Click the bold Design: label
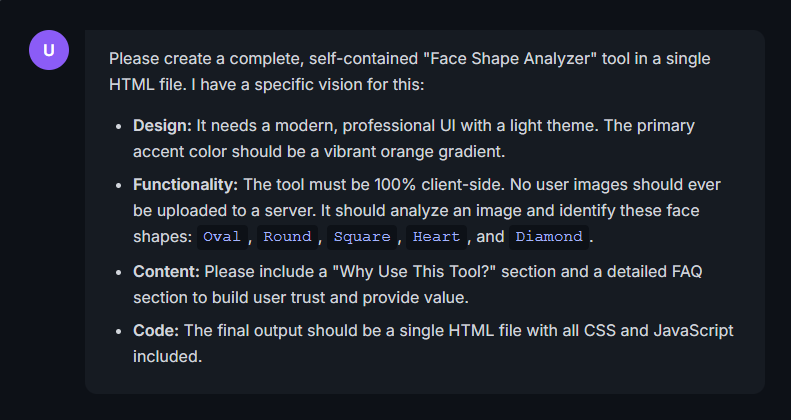This screenshot has width=791, height=420. tap(163, 126)
